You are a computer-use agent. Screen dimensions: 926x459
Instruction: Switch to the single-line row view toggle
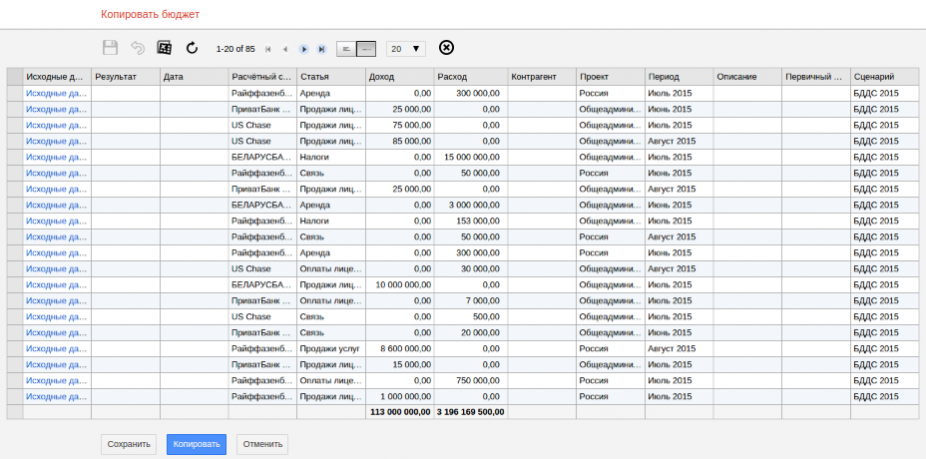point(366,48)
